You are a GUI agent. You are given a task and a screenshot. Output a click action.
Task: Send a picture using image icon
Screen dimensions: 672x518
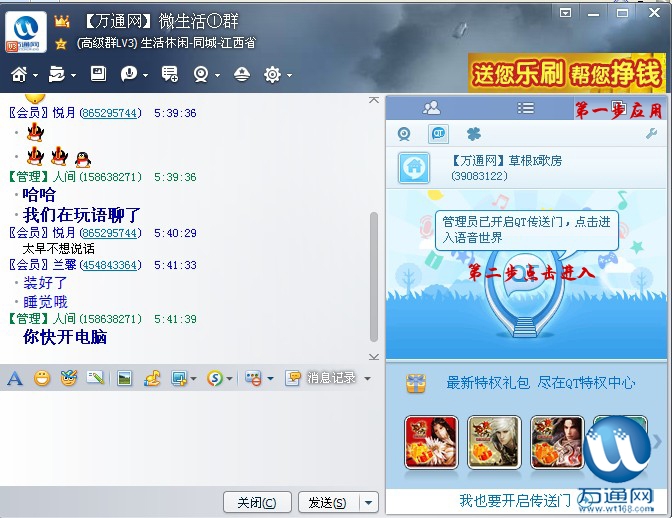124,378
